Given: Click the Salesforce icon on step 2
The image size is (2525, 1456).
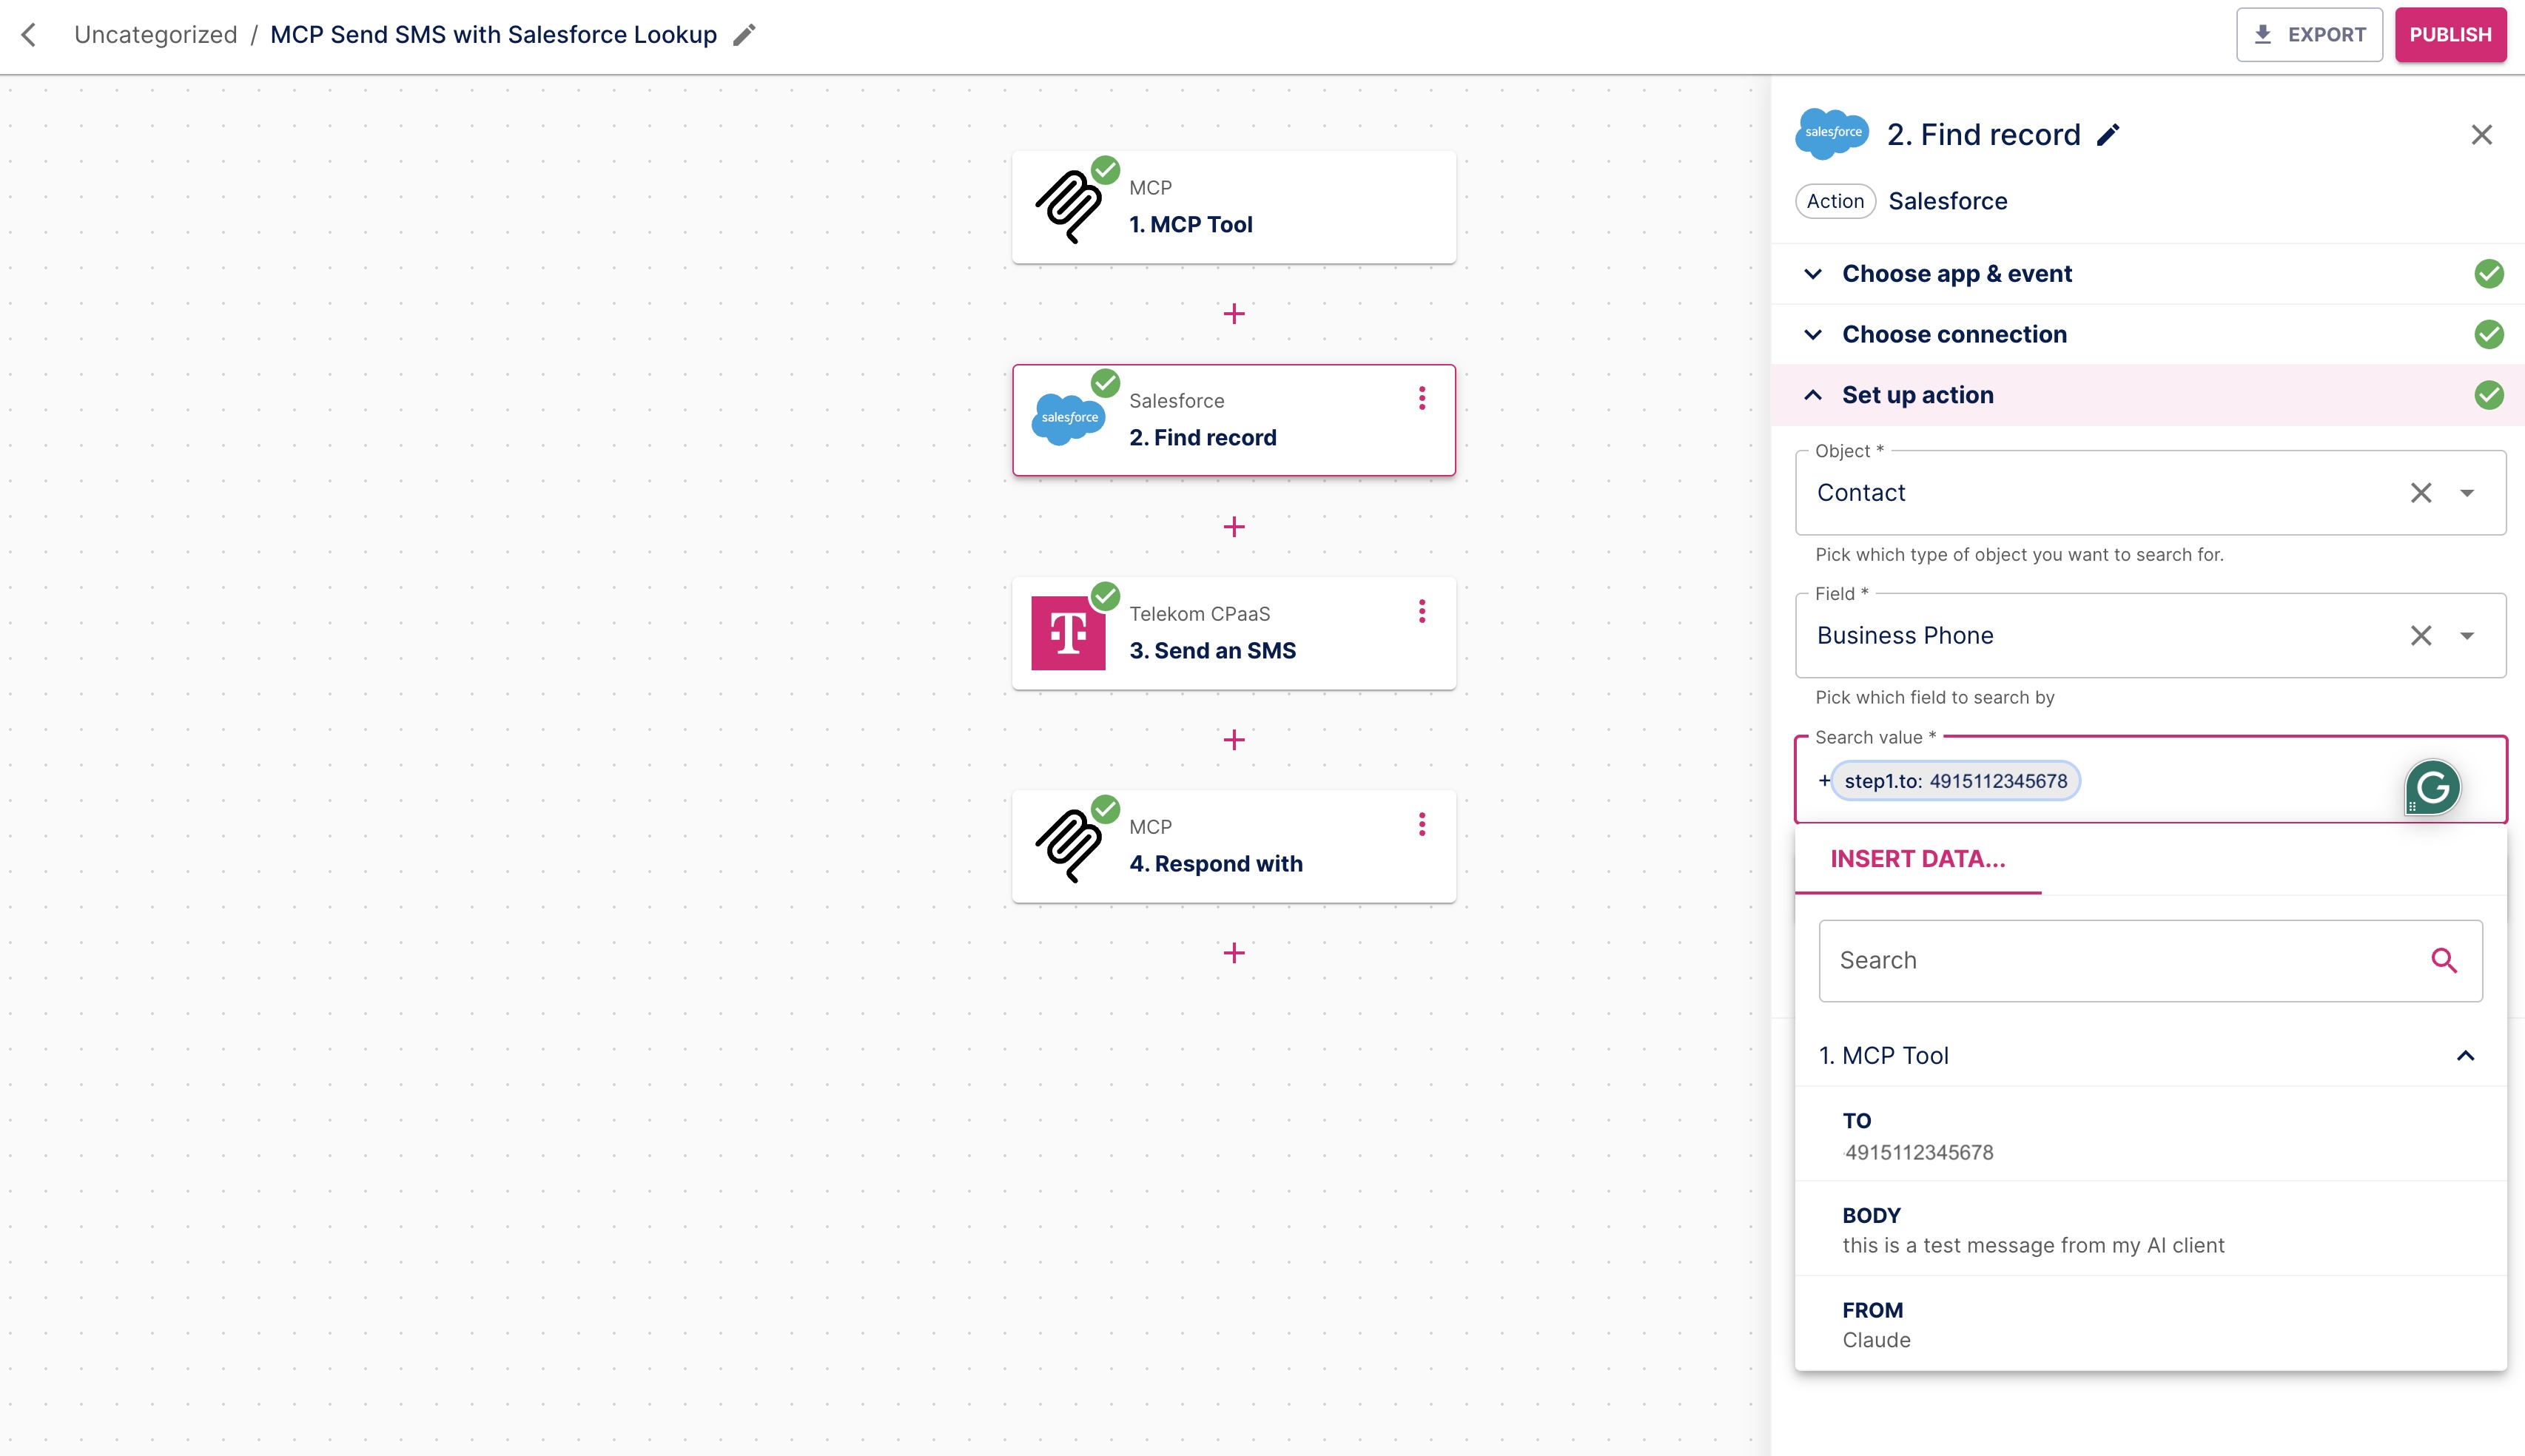Looking at the screenshot, I should [x=1069, y=419].
